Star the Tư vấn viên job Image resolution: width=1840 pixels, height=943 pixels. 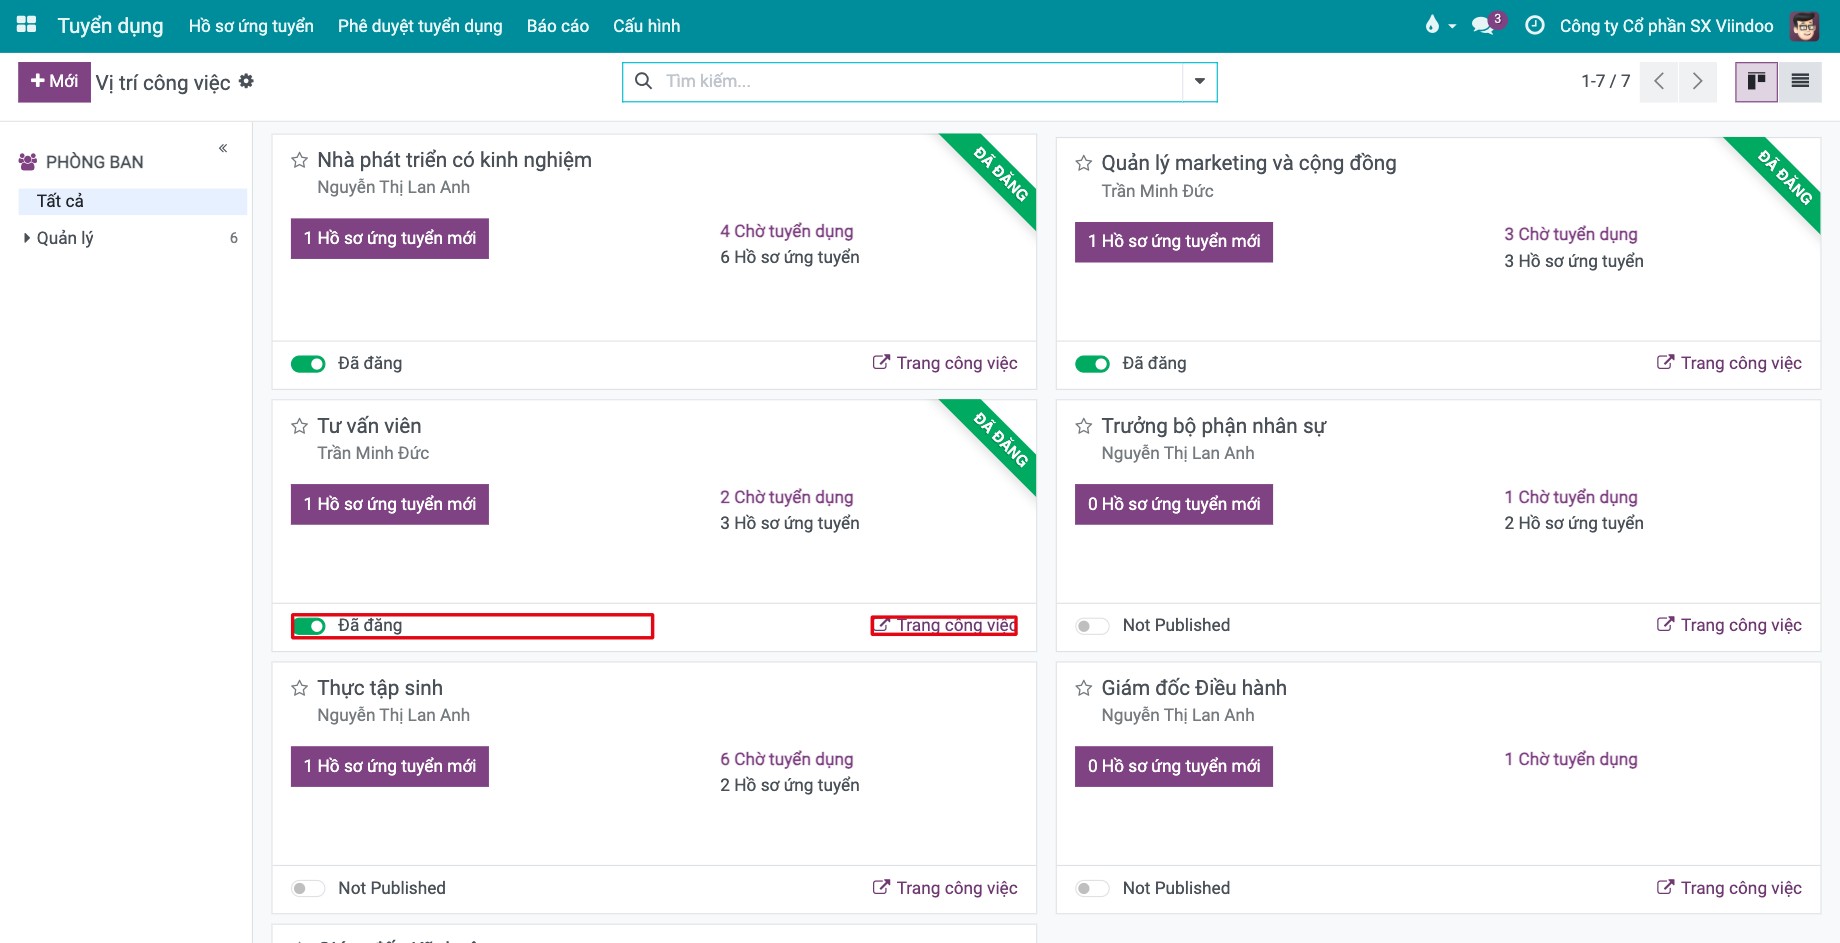[299, 426]
